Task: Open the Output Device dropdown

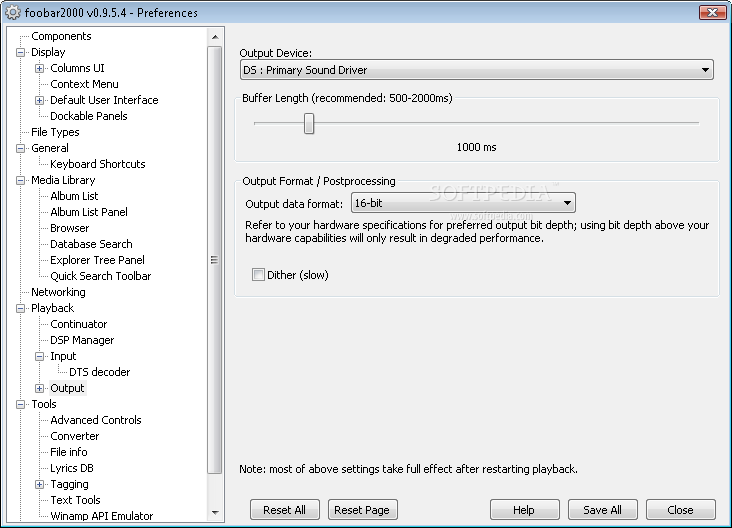Action: pos(476,70)
